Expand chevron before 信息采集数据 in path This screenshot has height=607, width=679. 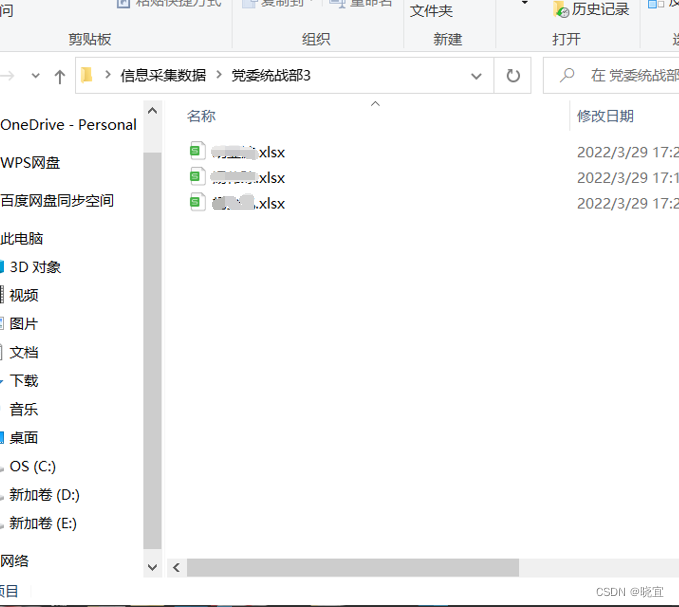108,75
